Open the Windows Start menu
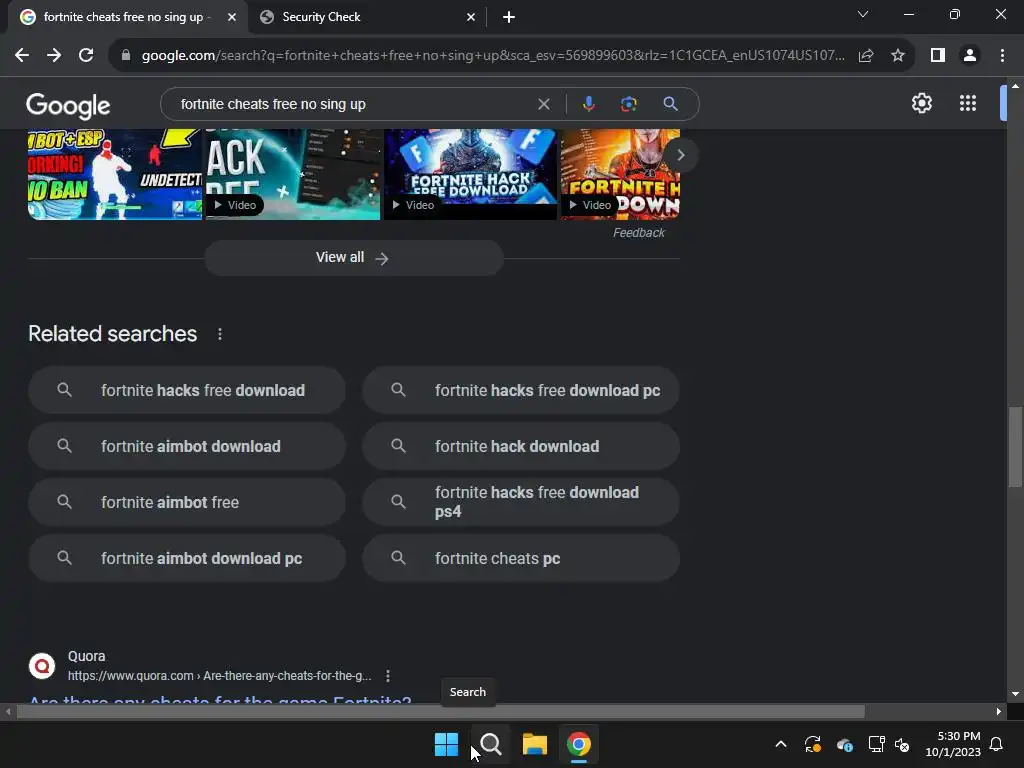Viewport: 1024px width, 768px height. coord(447,744)
